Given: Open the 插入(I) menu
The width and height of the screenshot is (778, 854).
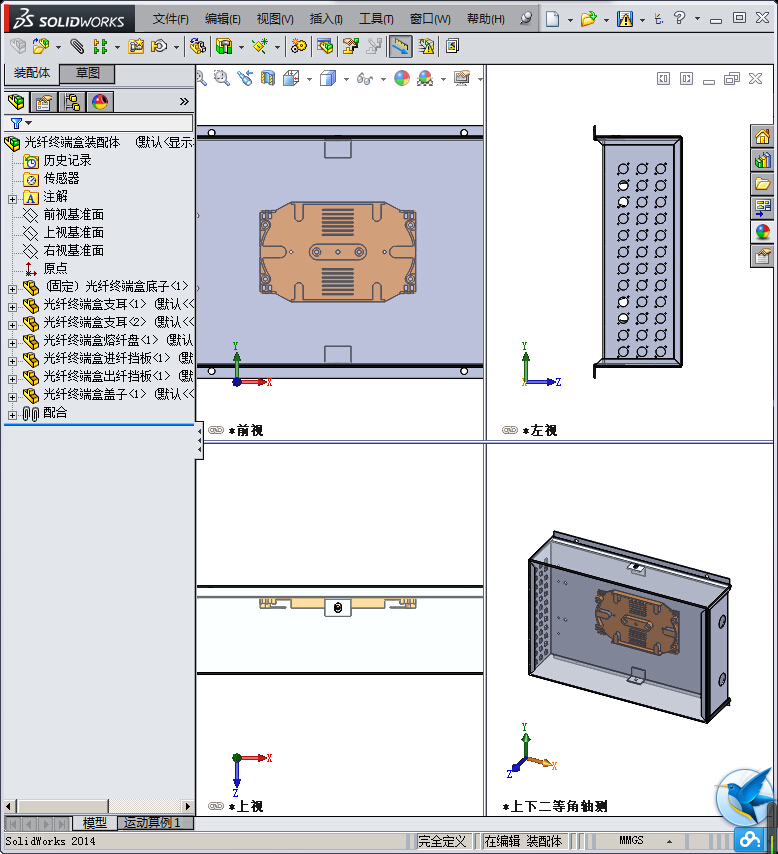Looking at the screenshot, I should tap(326, 19).
